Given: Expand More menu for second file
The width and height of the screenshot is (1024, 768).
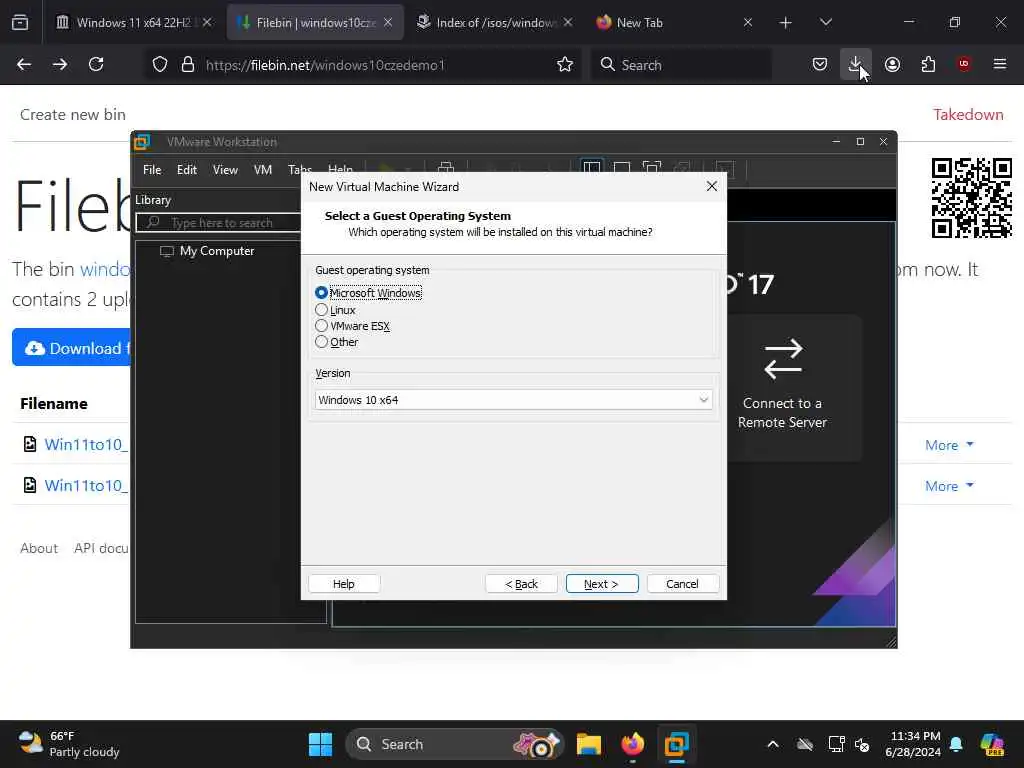Looking at the screenshot, I should coord(950,486).
